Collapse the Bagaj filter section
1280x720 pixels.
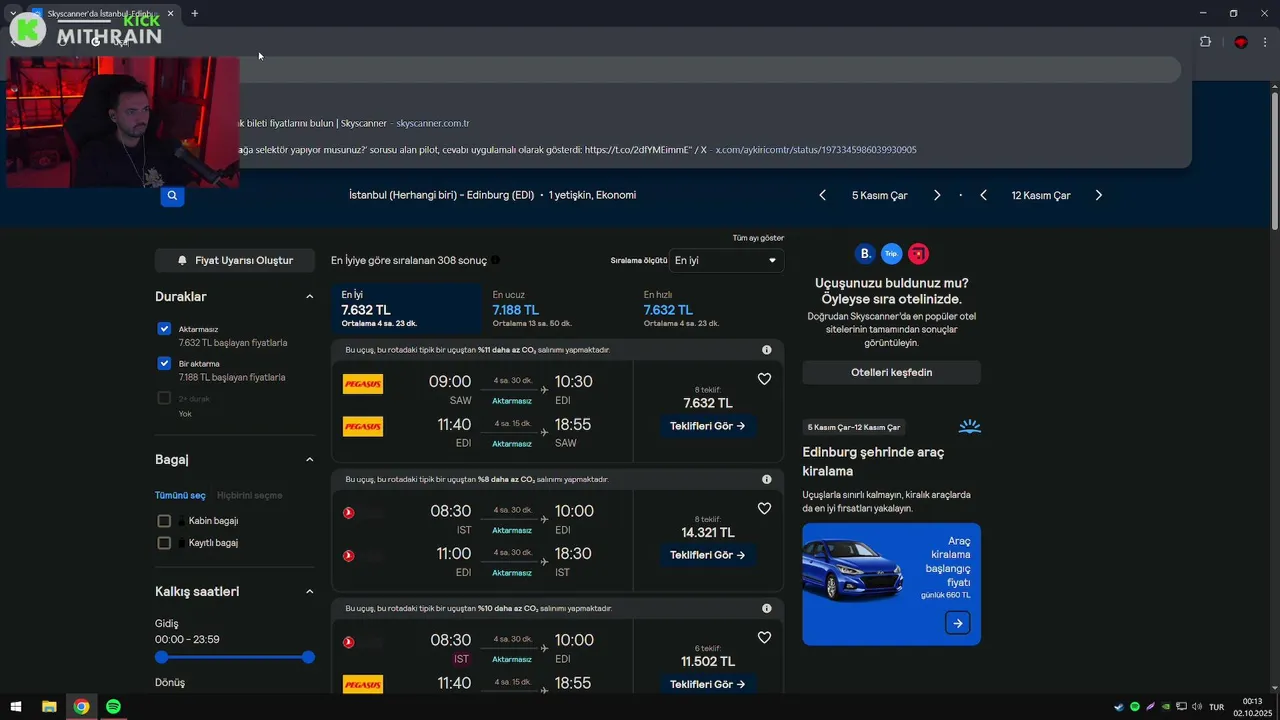click(309, 460)
